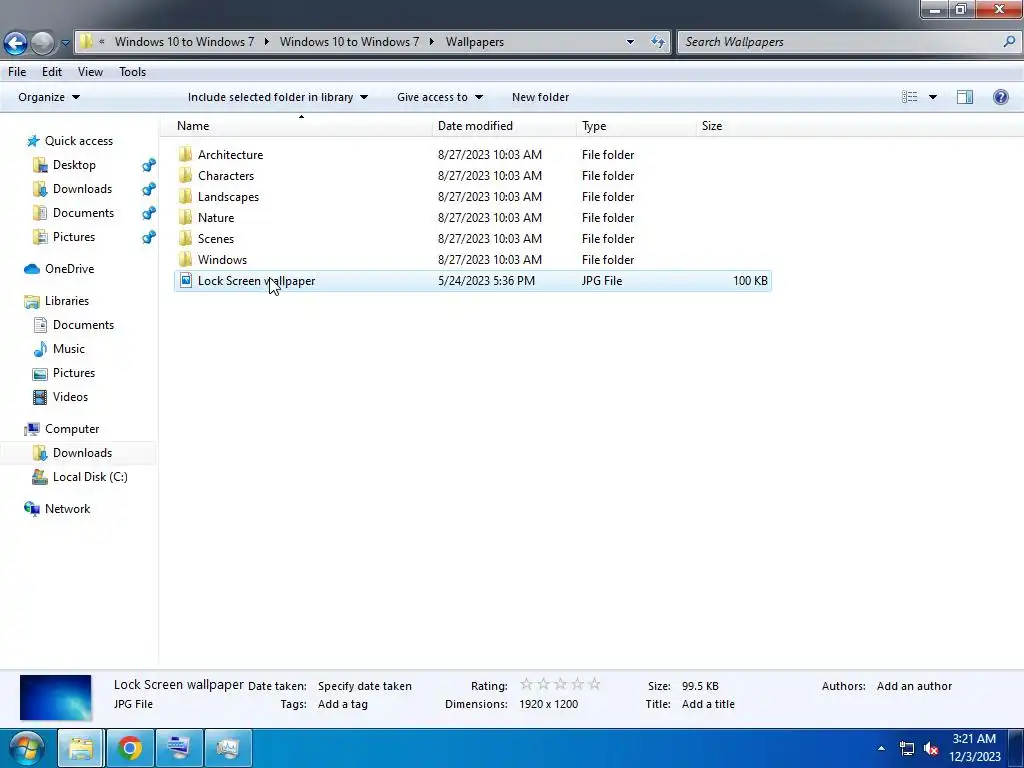Open the Music library
Screen dimensions: 1024x768
point(59,349)
